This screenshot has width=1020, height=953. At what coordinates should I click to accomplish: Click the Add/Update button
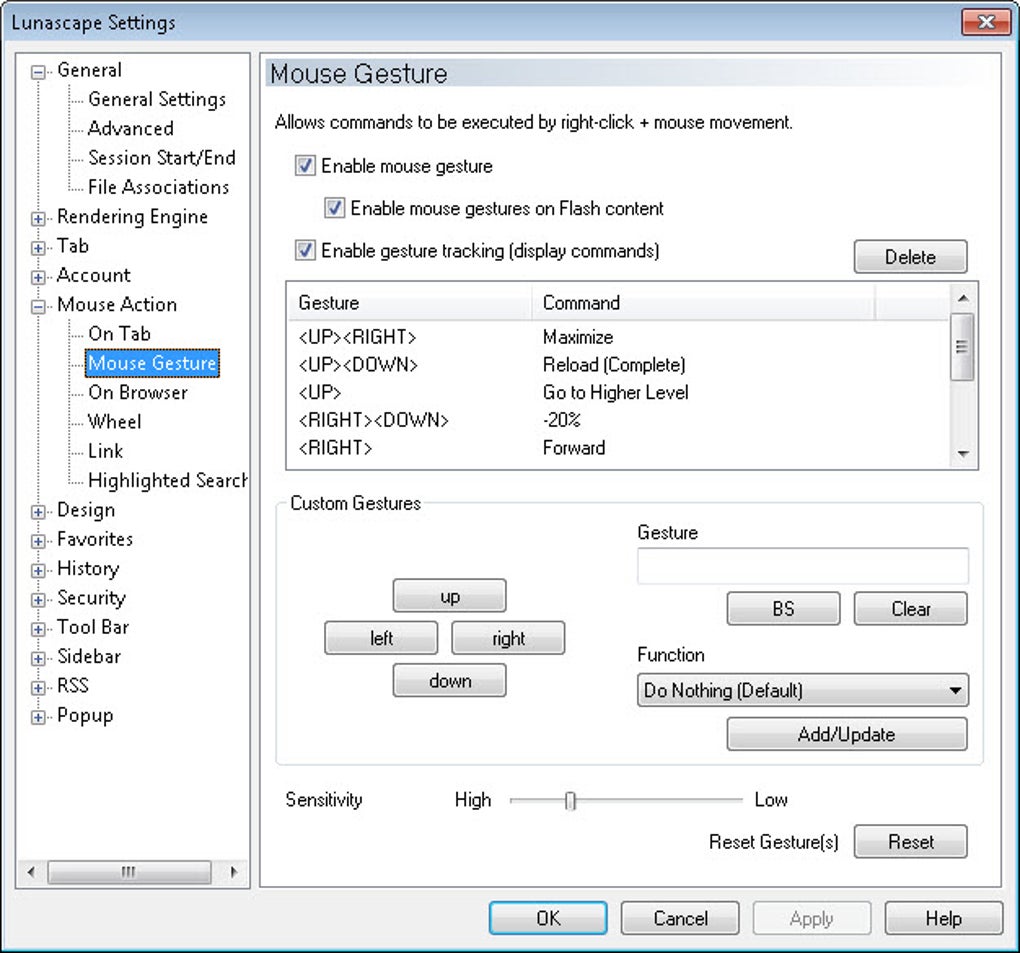pyautogui.click(x=846, y=734)
